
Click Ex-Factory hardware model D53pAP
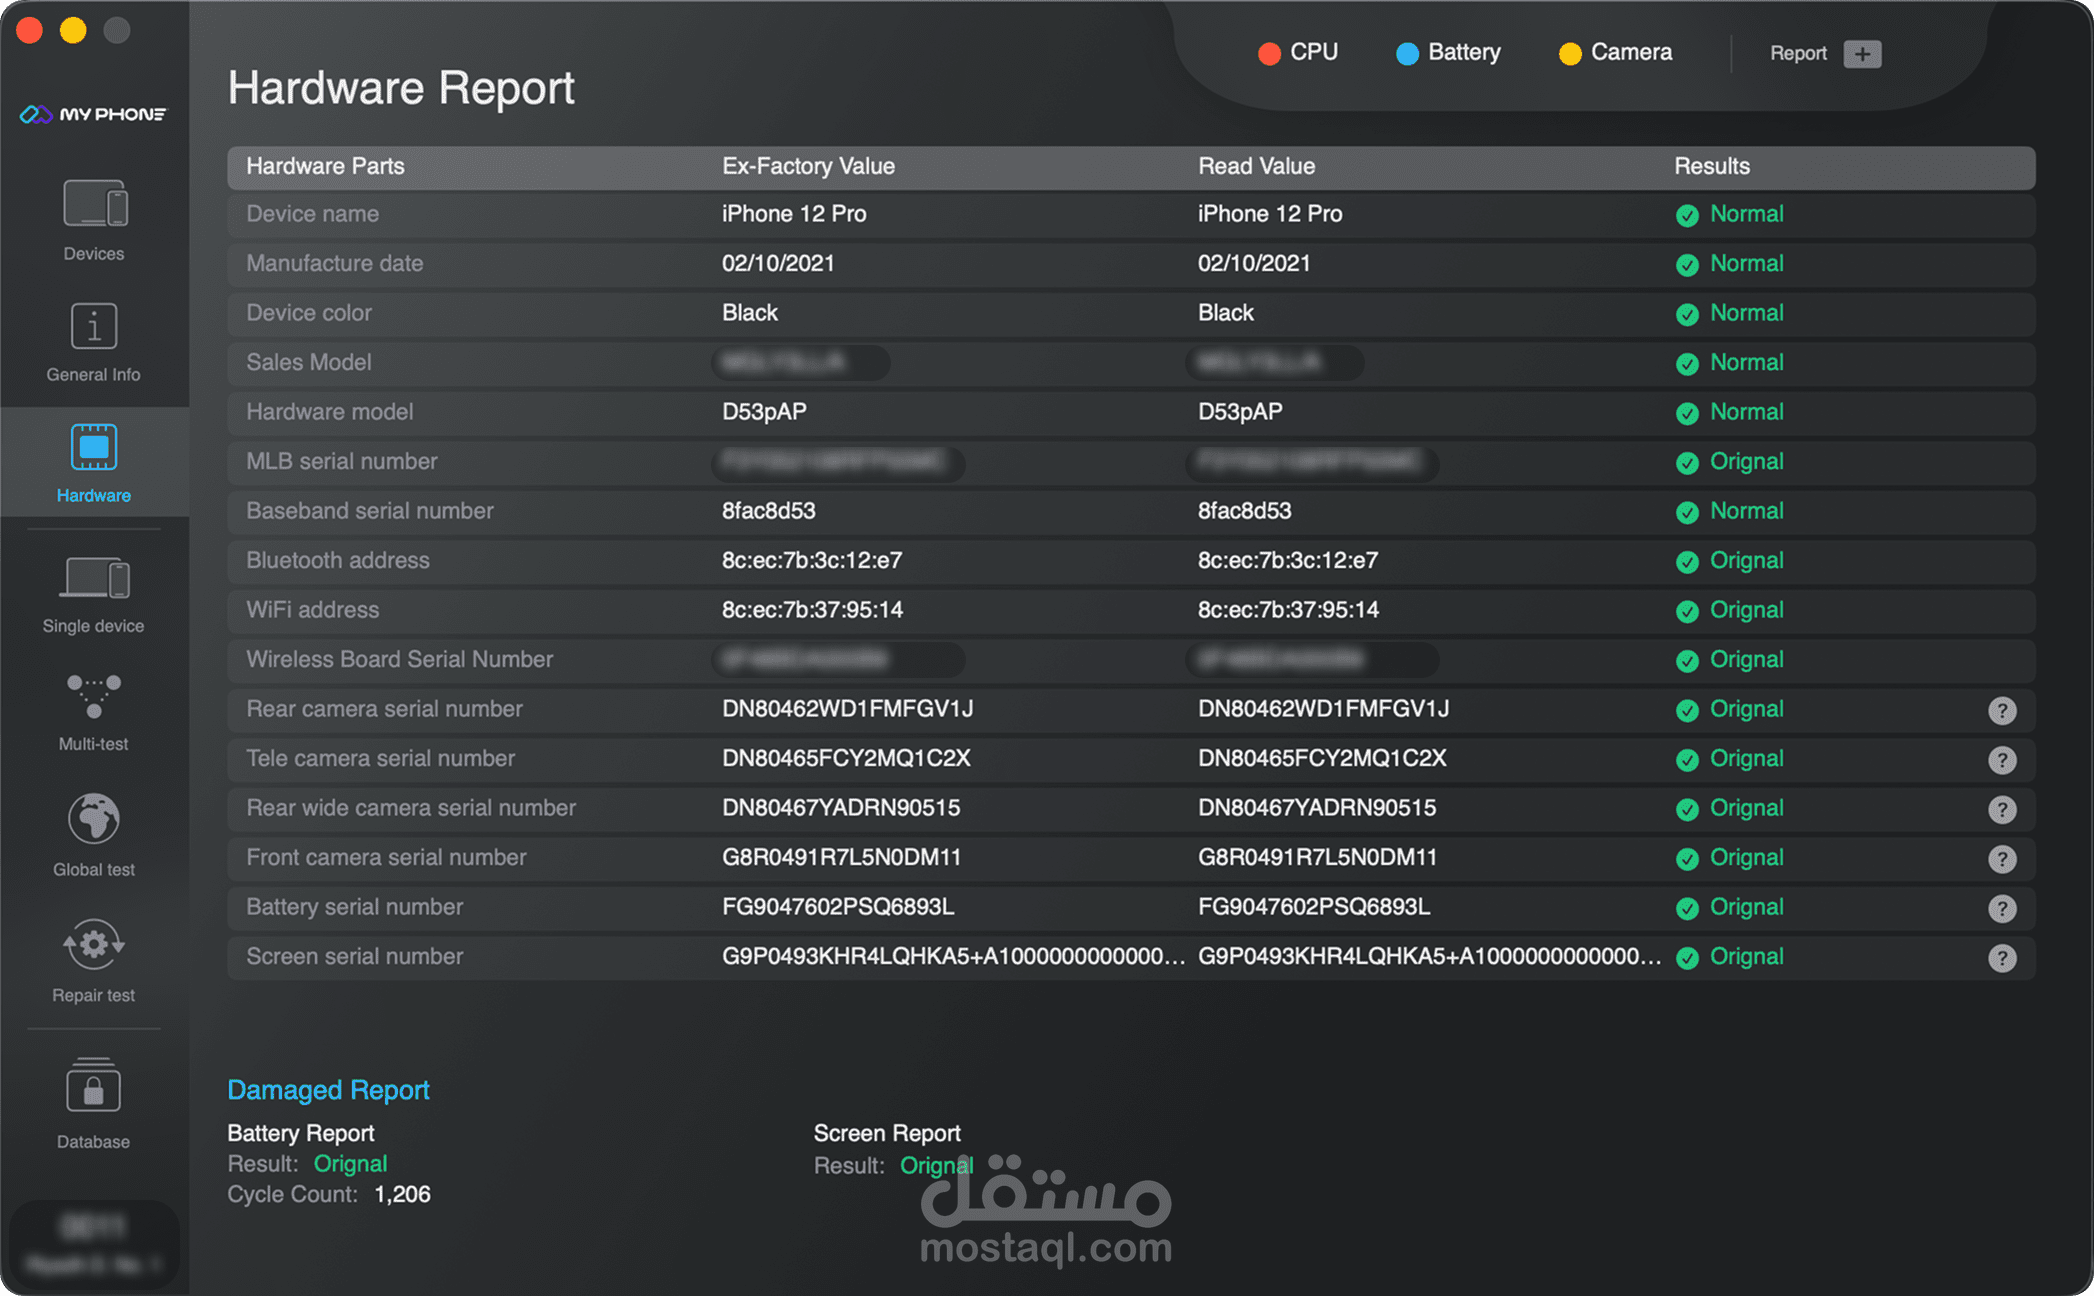pyautogui.click(x=764, y=412)
